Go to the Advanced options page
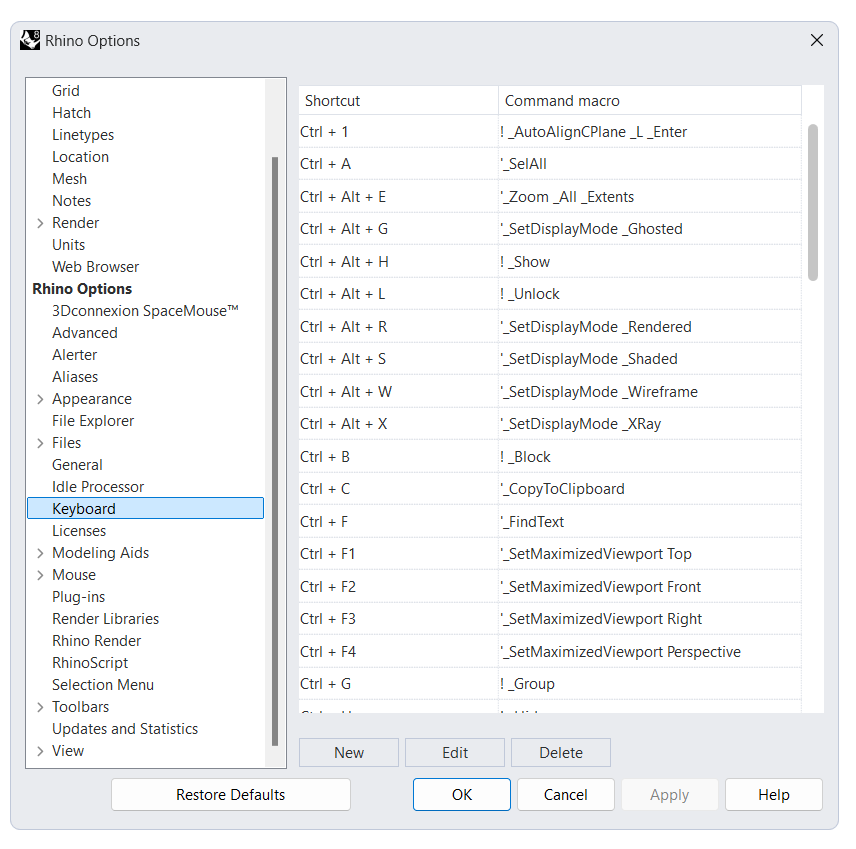The height and width of the screenshot is (849, 856). coord(85,333)
